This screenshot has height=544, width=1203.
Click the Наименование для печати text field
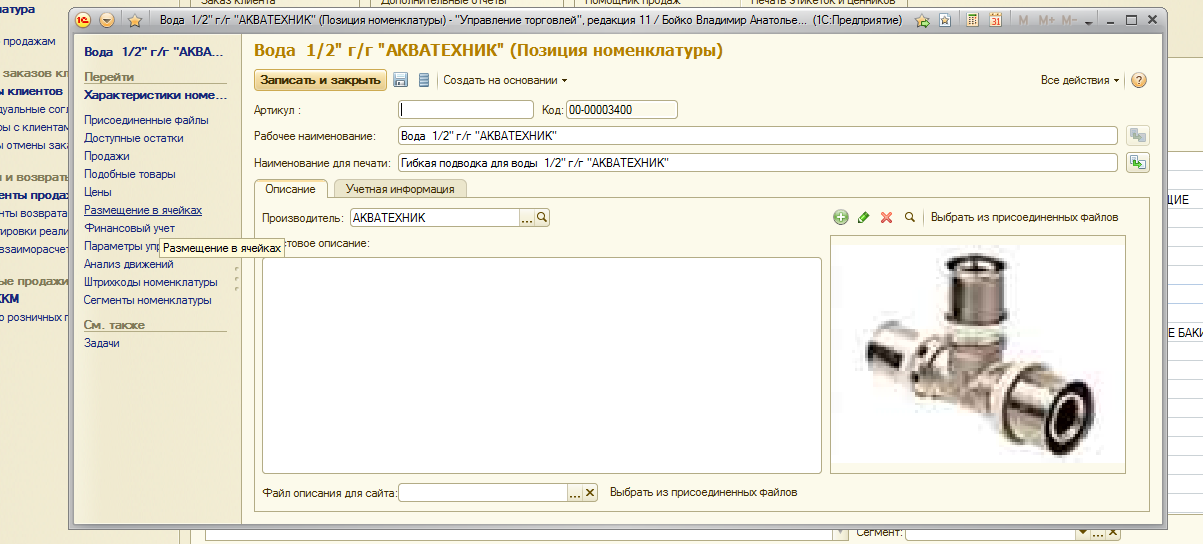point(757,162)
